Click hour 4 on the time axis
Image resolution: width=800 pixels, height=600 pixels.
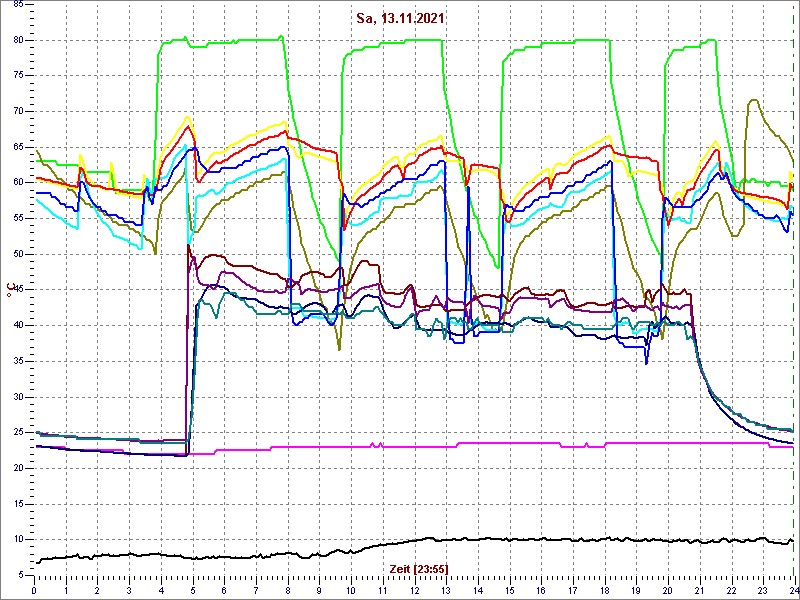click(161, 590)
